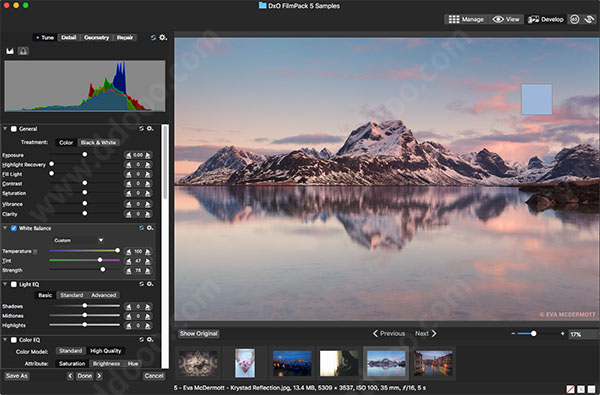Click the zoom slider handle
This screenshot has width=600, height=395.
click(x=533, y=333)
